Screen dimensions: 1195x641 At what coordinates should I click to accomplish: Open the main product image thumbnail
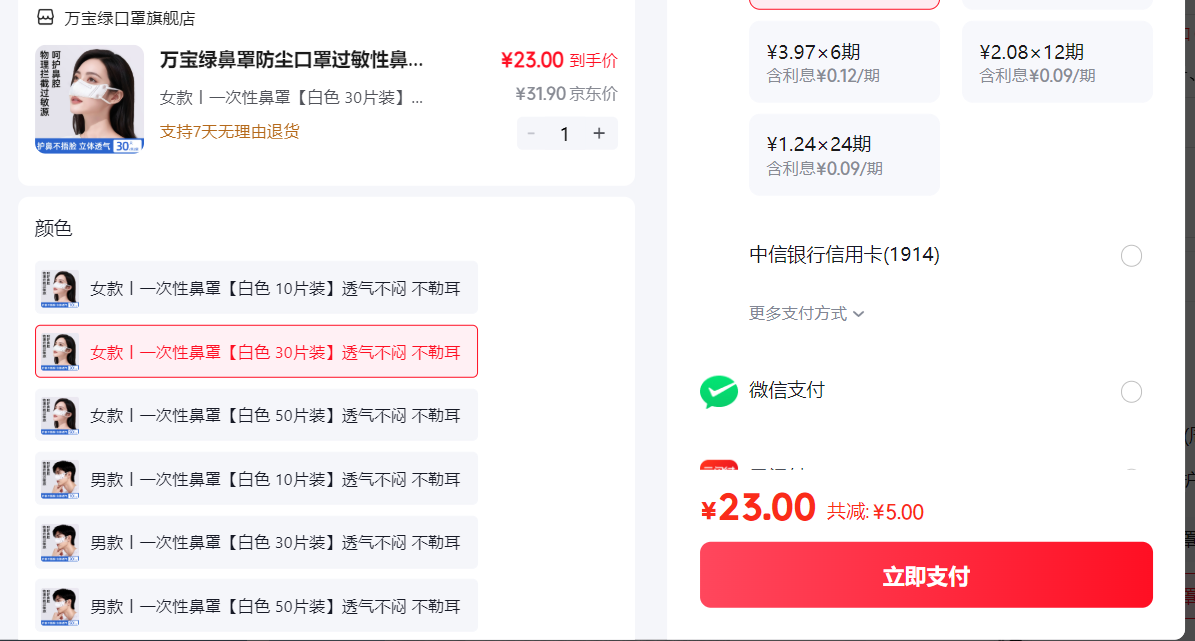pyautogui.click(x=89, y=99)
